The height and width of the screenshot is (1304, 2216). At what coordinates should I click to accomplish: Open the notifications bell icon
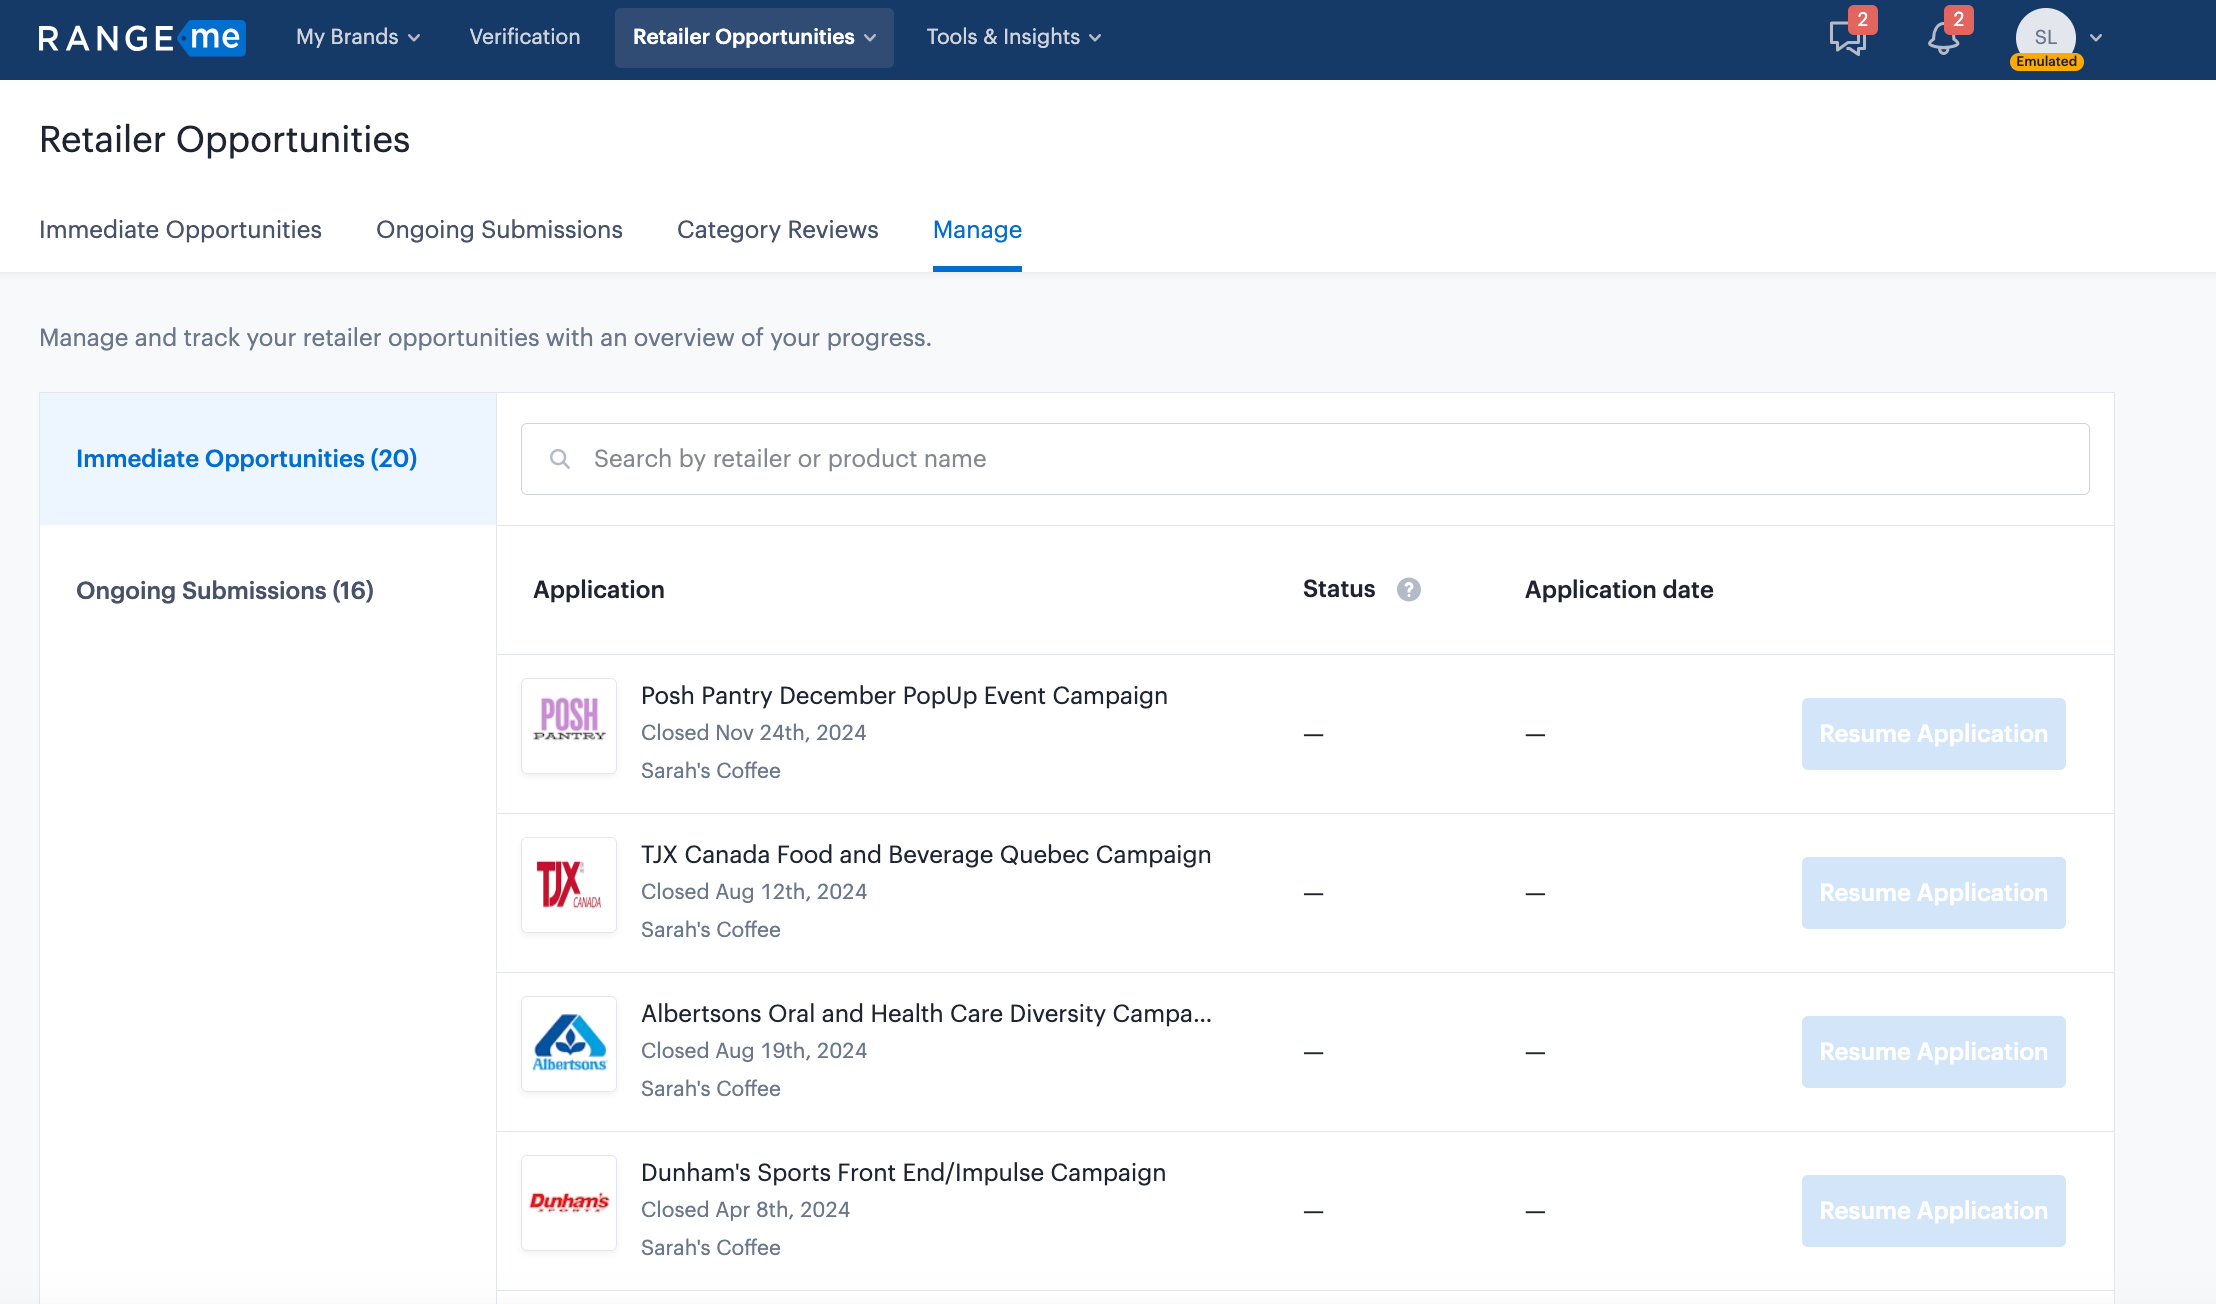pos(1944,38)
